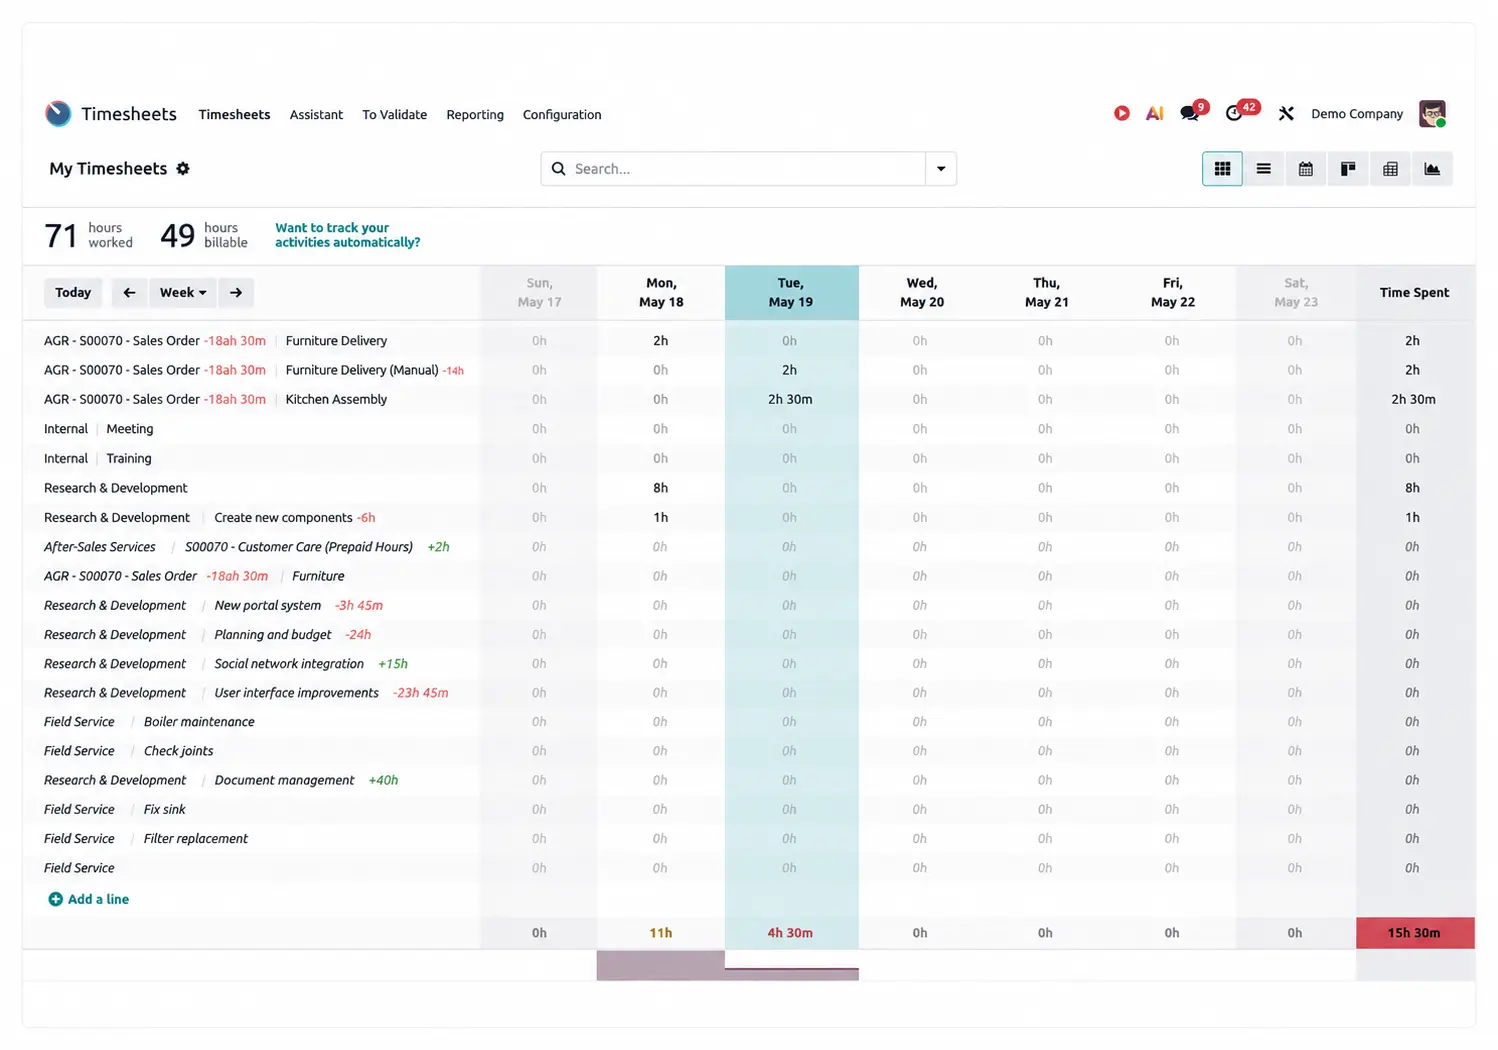The width and height of the screenshot is (1498, 1050).
Task: Select the Furniture Delivery (Manual) task label
Action: coord(362,370)
